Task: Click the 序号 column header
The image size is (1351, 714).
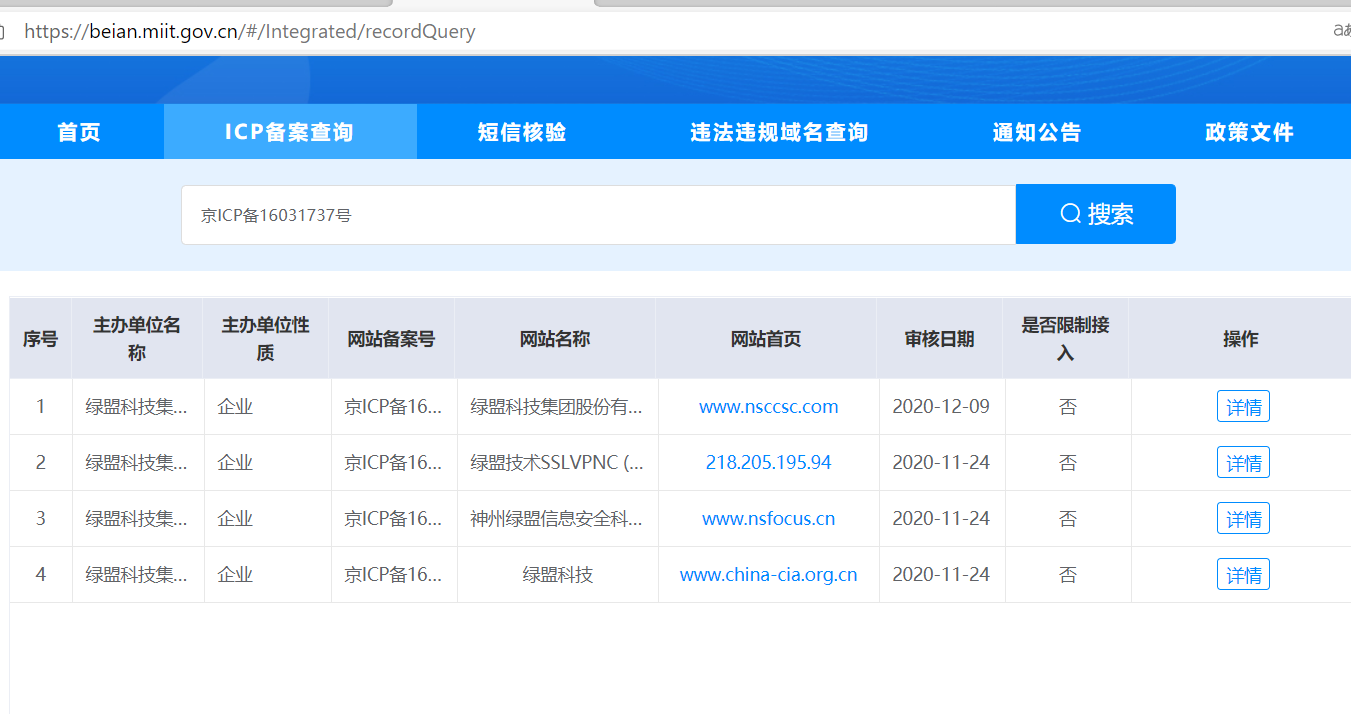Action: (x=40, y=339)
